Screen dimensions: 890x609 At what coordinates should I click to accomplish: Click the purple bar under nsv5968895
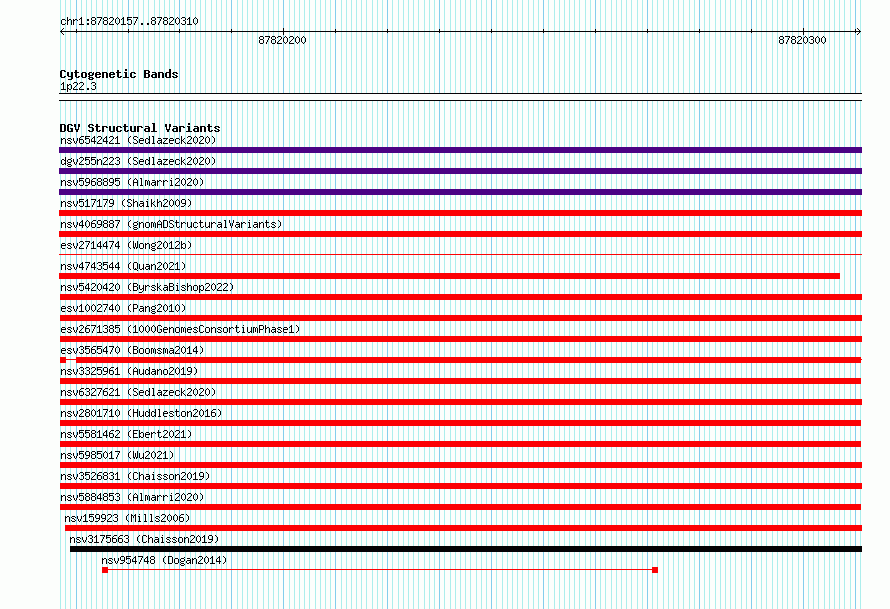point(460,192)
